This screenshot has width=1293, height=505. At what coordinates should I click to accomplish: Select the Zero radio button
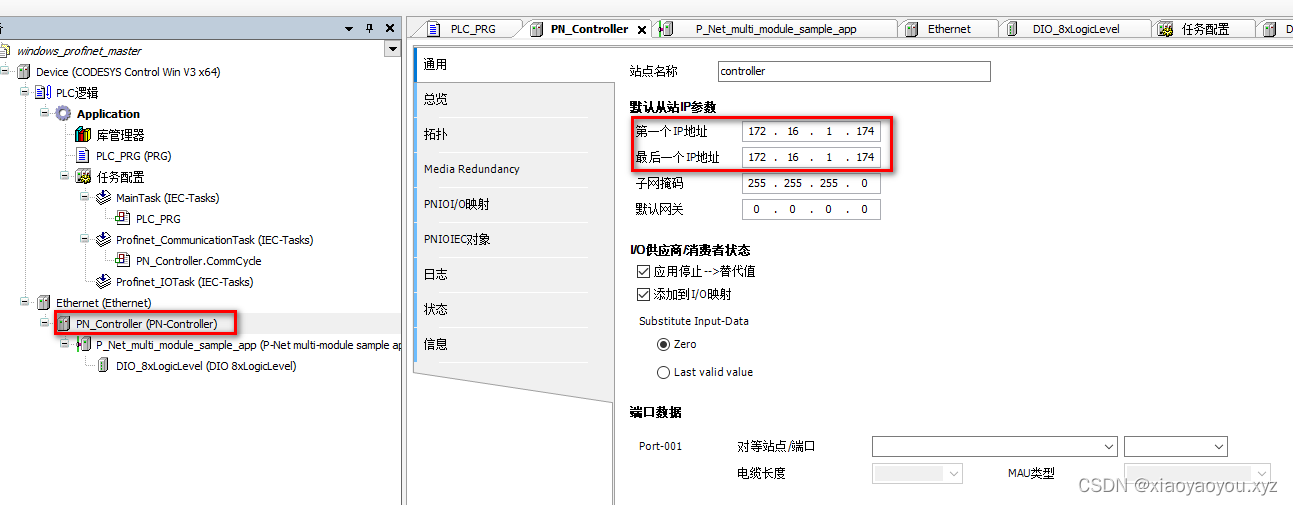pos(664,344)
